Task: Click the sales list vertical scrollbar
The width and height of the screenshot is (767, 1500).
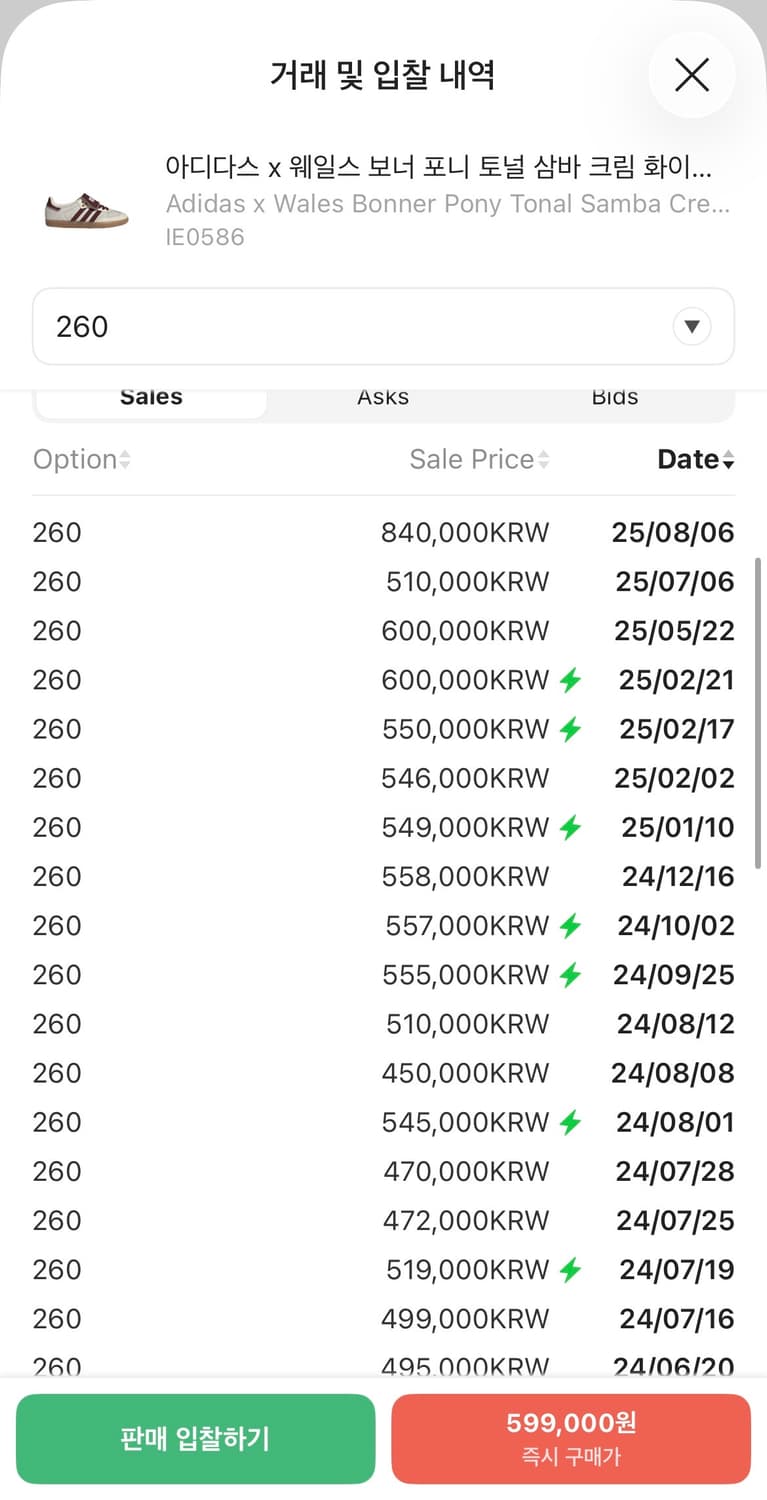Action: click(x=760, y=712)
